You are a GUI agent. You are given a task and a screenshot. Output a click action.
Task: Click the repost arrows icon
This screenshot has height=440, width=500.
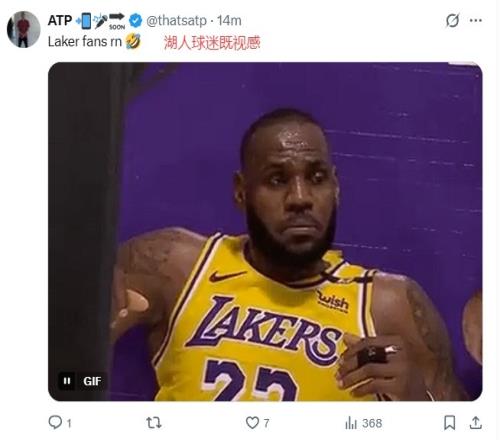[154, 423]
